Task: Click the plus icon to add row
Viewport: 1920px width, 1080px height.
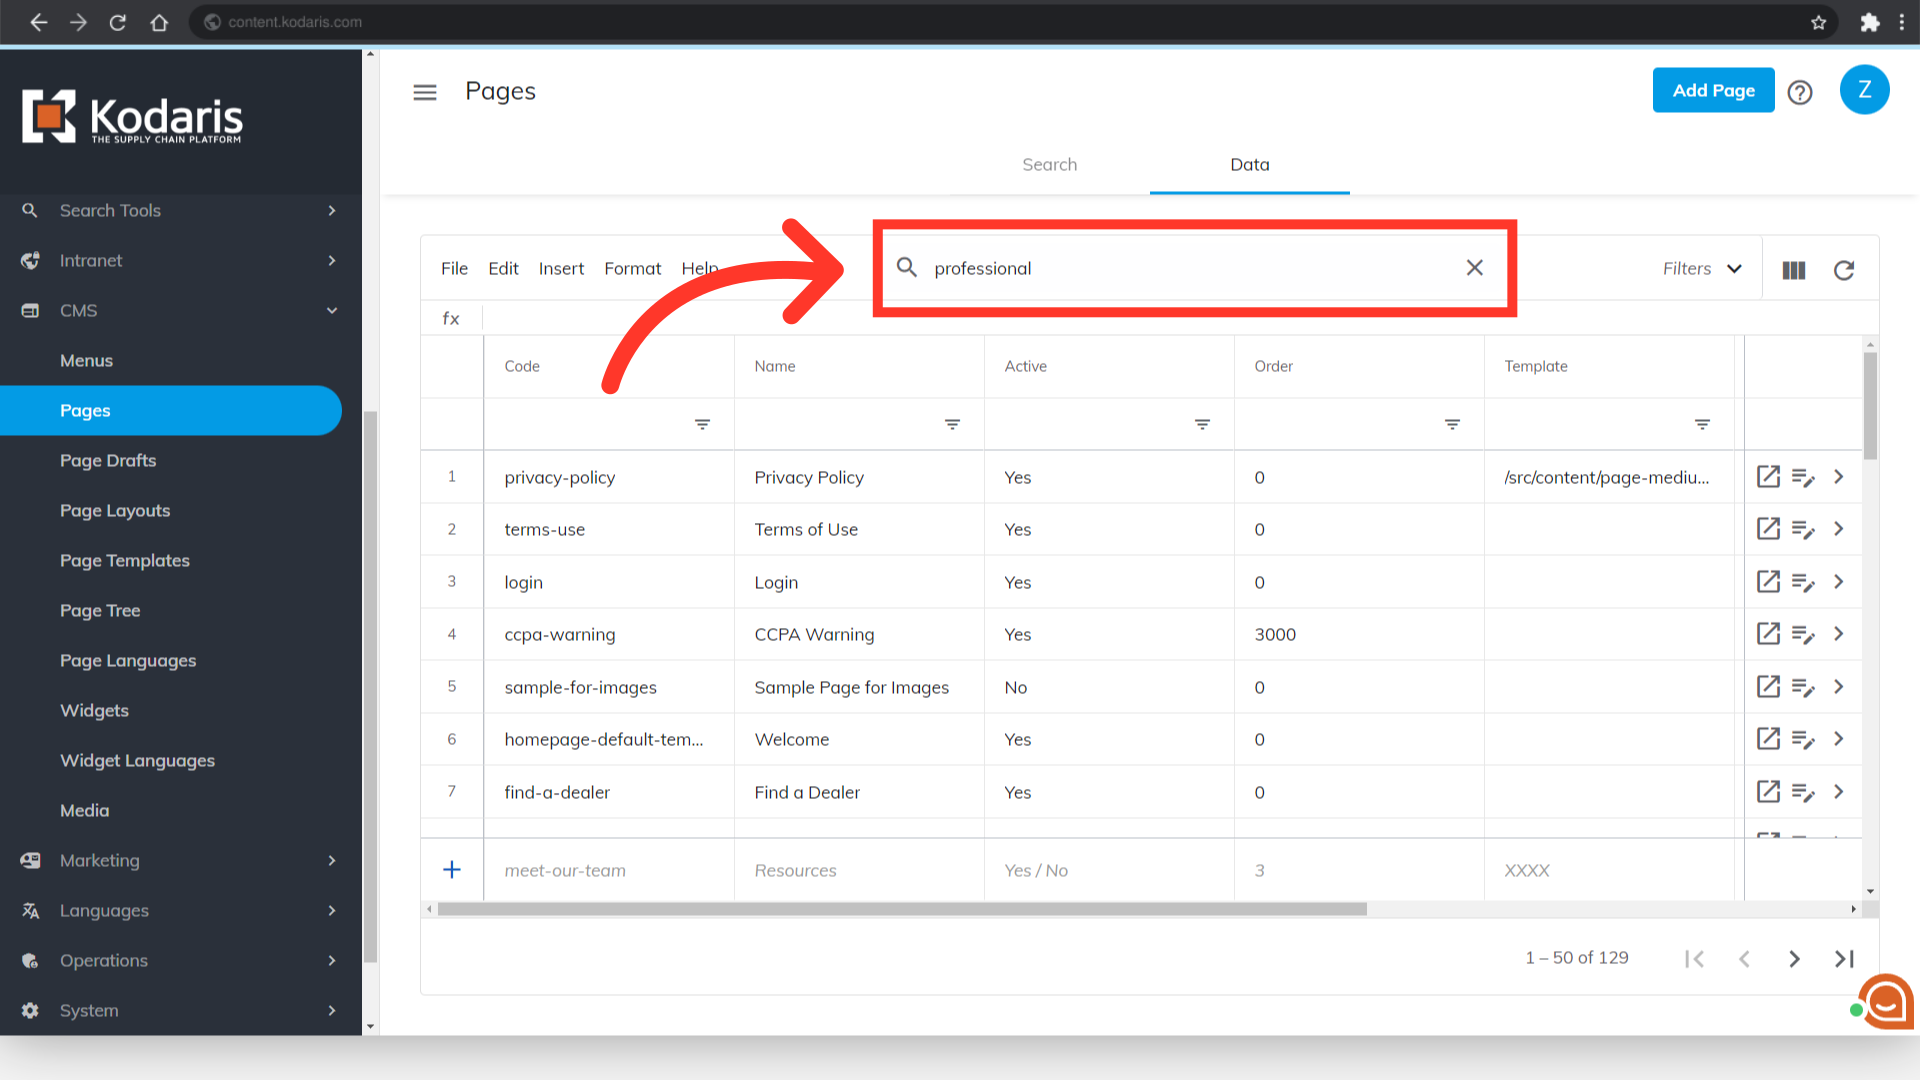Action: pyautogui.click(x=452, y=870)
